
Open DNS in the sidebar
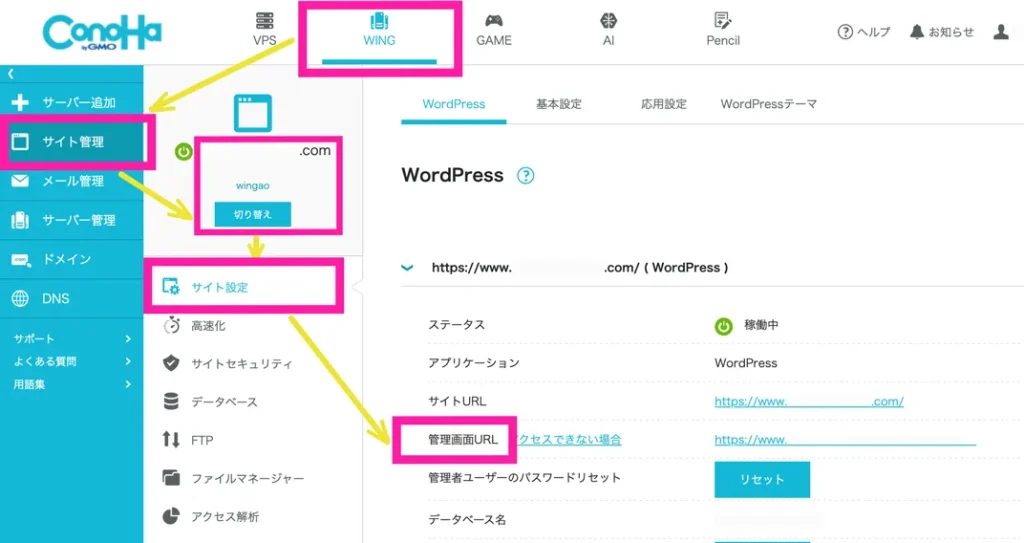tap(71, 298)
